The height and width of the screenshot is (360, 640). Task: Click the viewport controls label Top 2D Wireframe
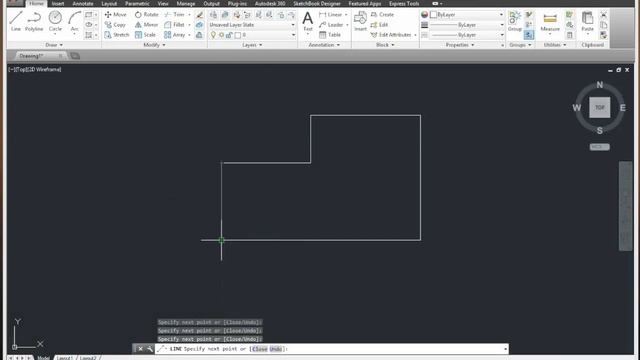[x=35, y=70]
